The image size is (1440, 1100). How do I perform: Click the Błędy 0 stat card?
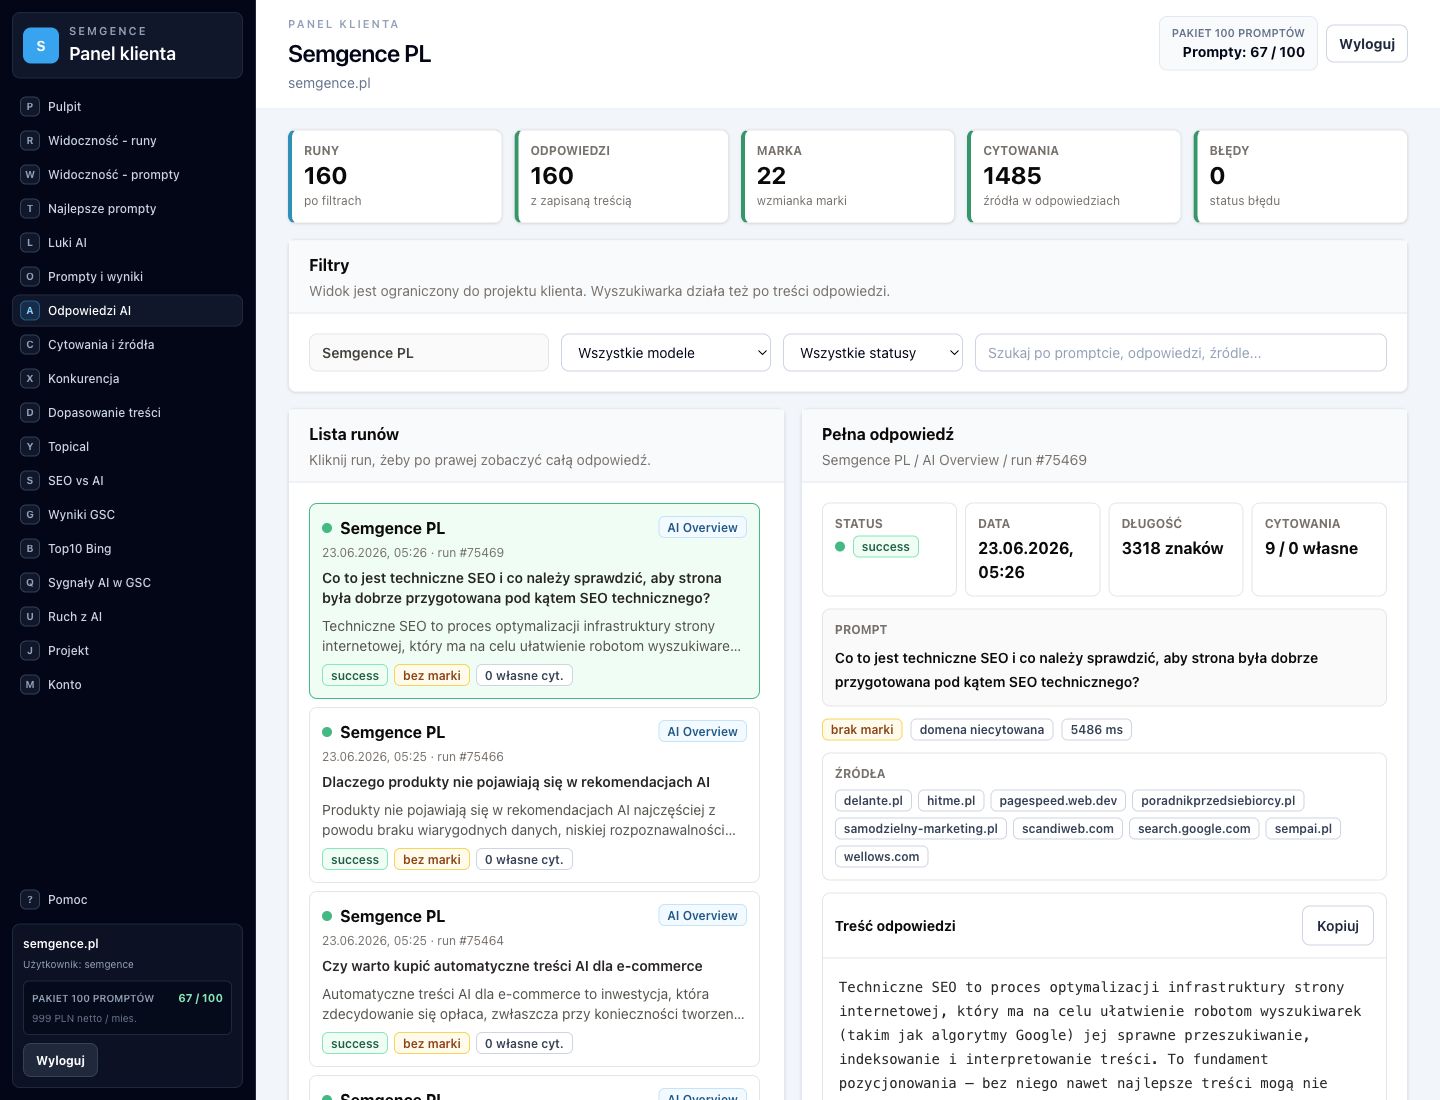click(1300, 176)
